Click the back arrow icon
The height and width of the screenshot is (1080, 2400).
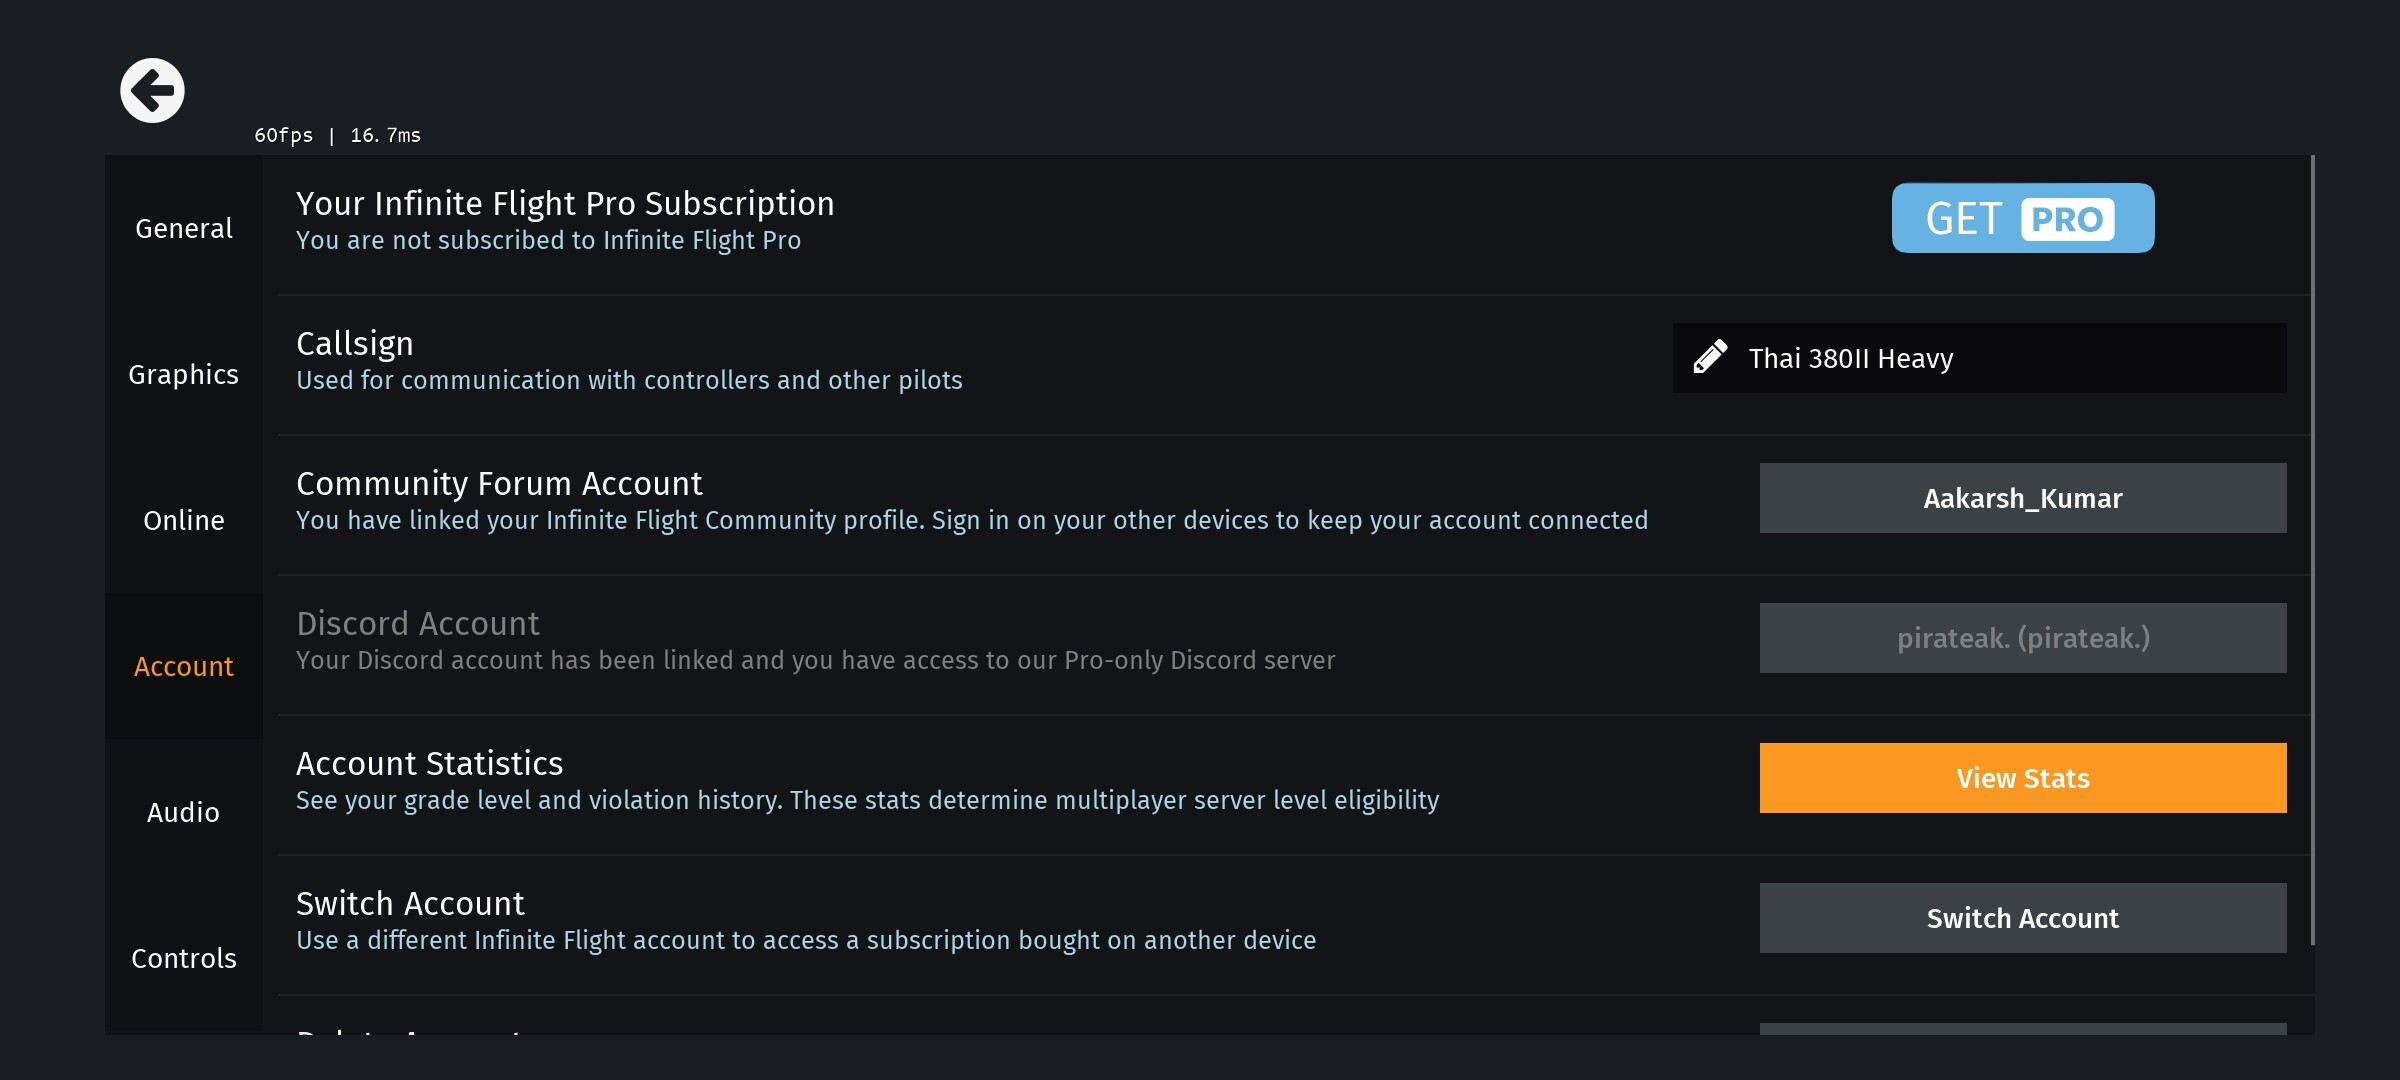point(153,91)
